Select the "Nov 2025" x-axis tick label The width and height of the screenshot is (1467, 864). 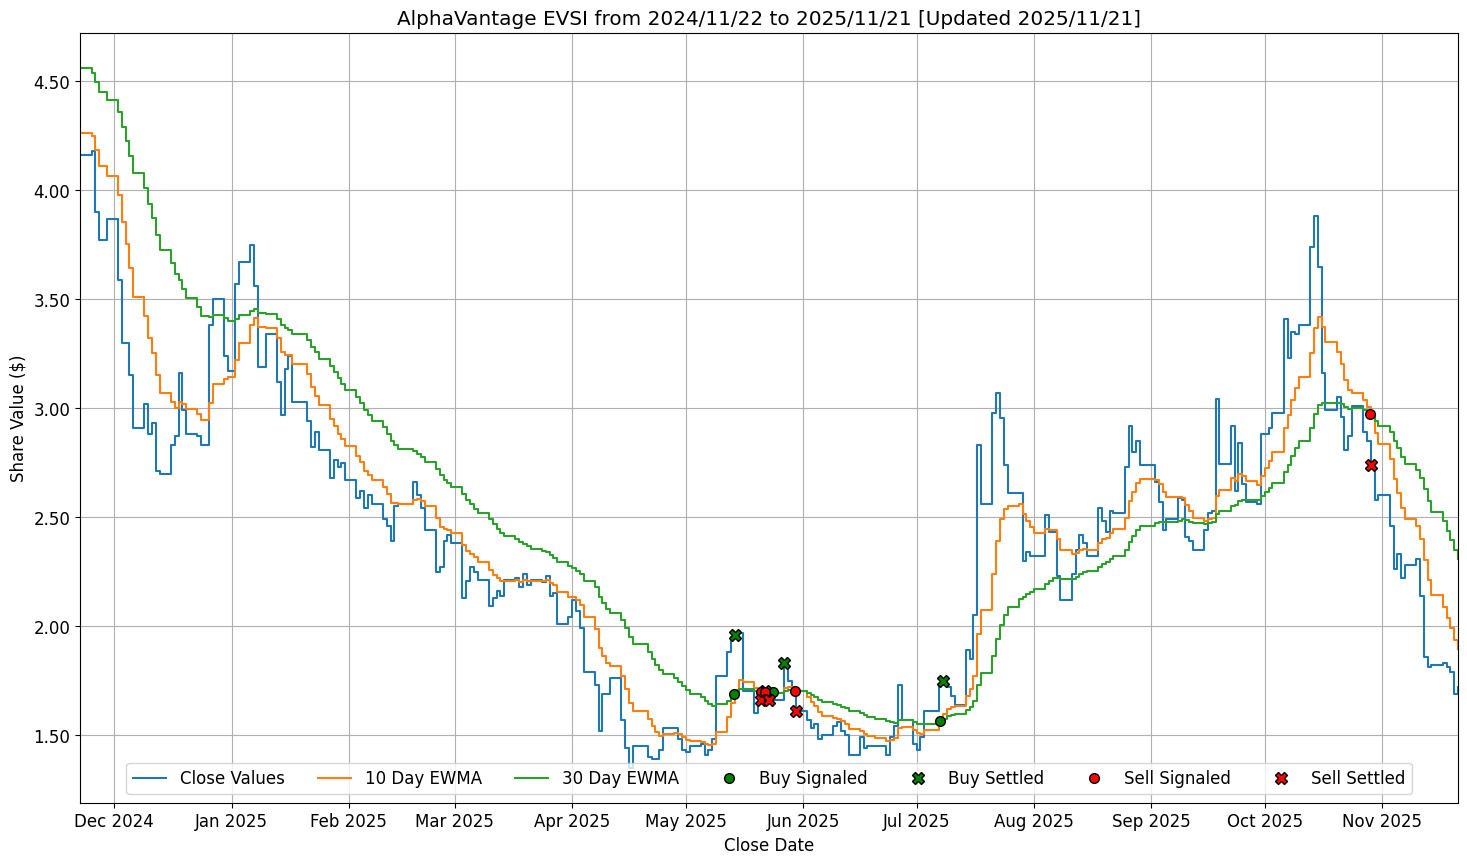tap(1381, 821)
